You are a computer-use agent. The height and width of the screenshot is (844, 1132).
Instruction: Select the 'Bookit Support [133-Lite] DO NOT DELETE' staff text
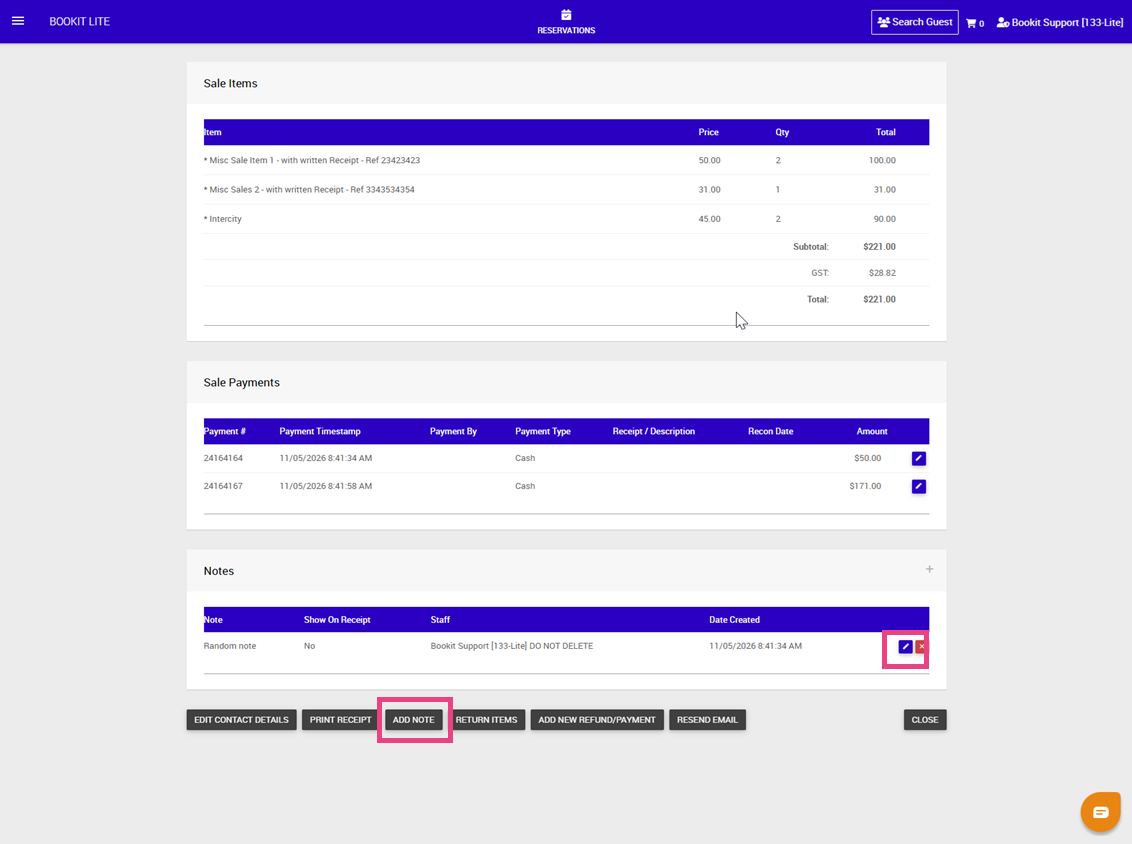(512, 646)
